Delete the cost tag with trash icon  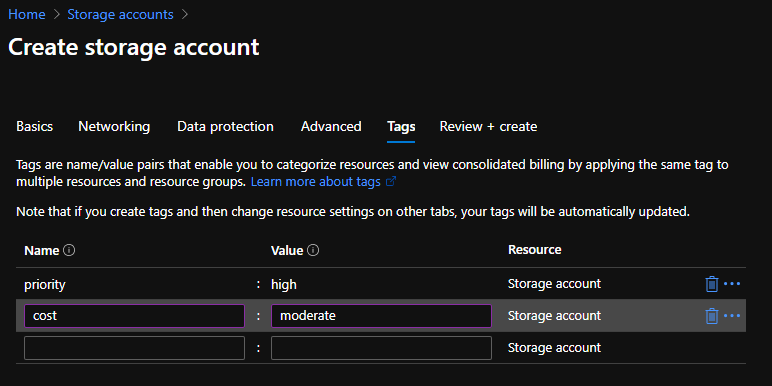(x=711, y=316)
